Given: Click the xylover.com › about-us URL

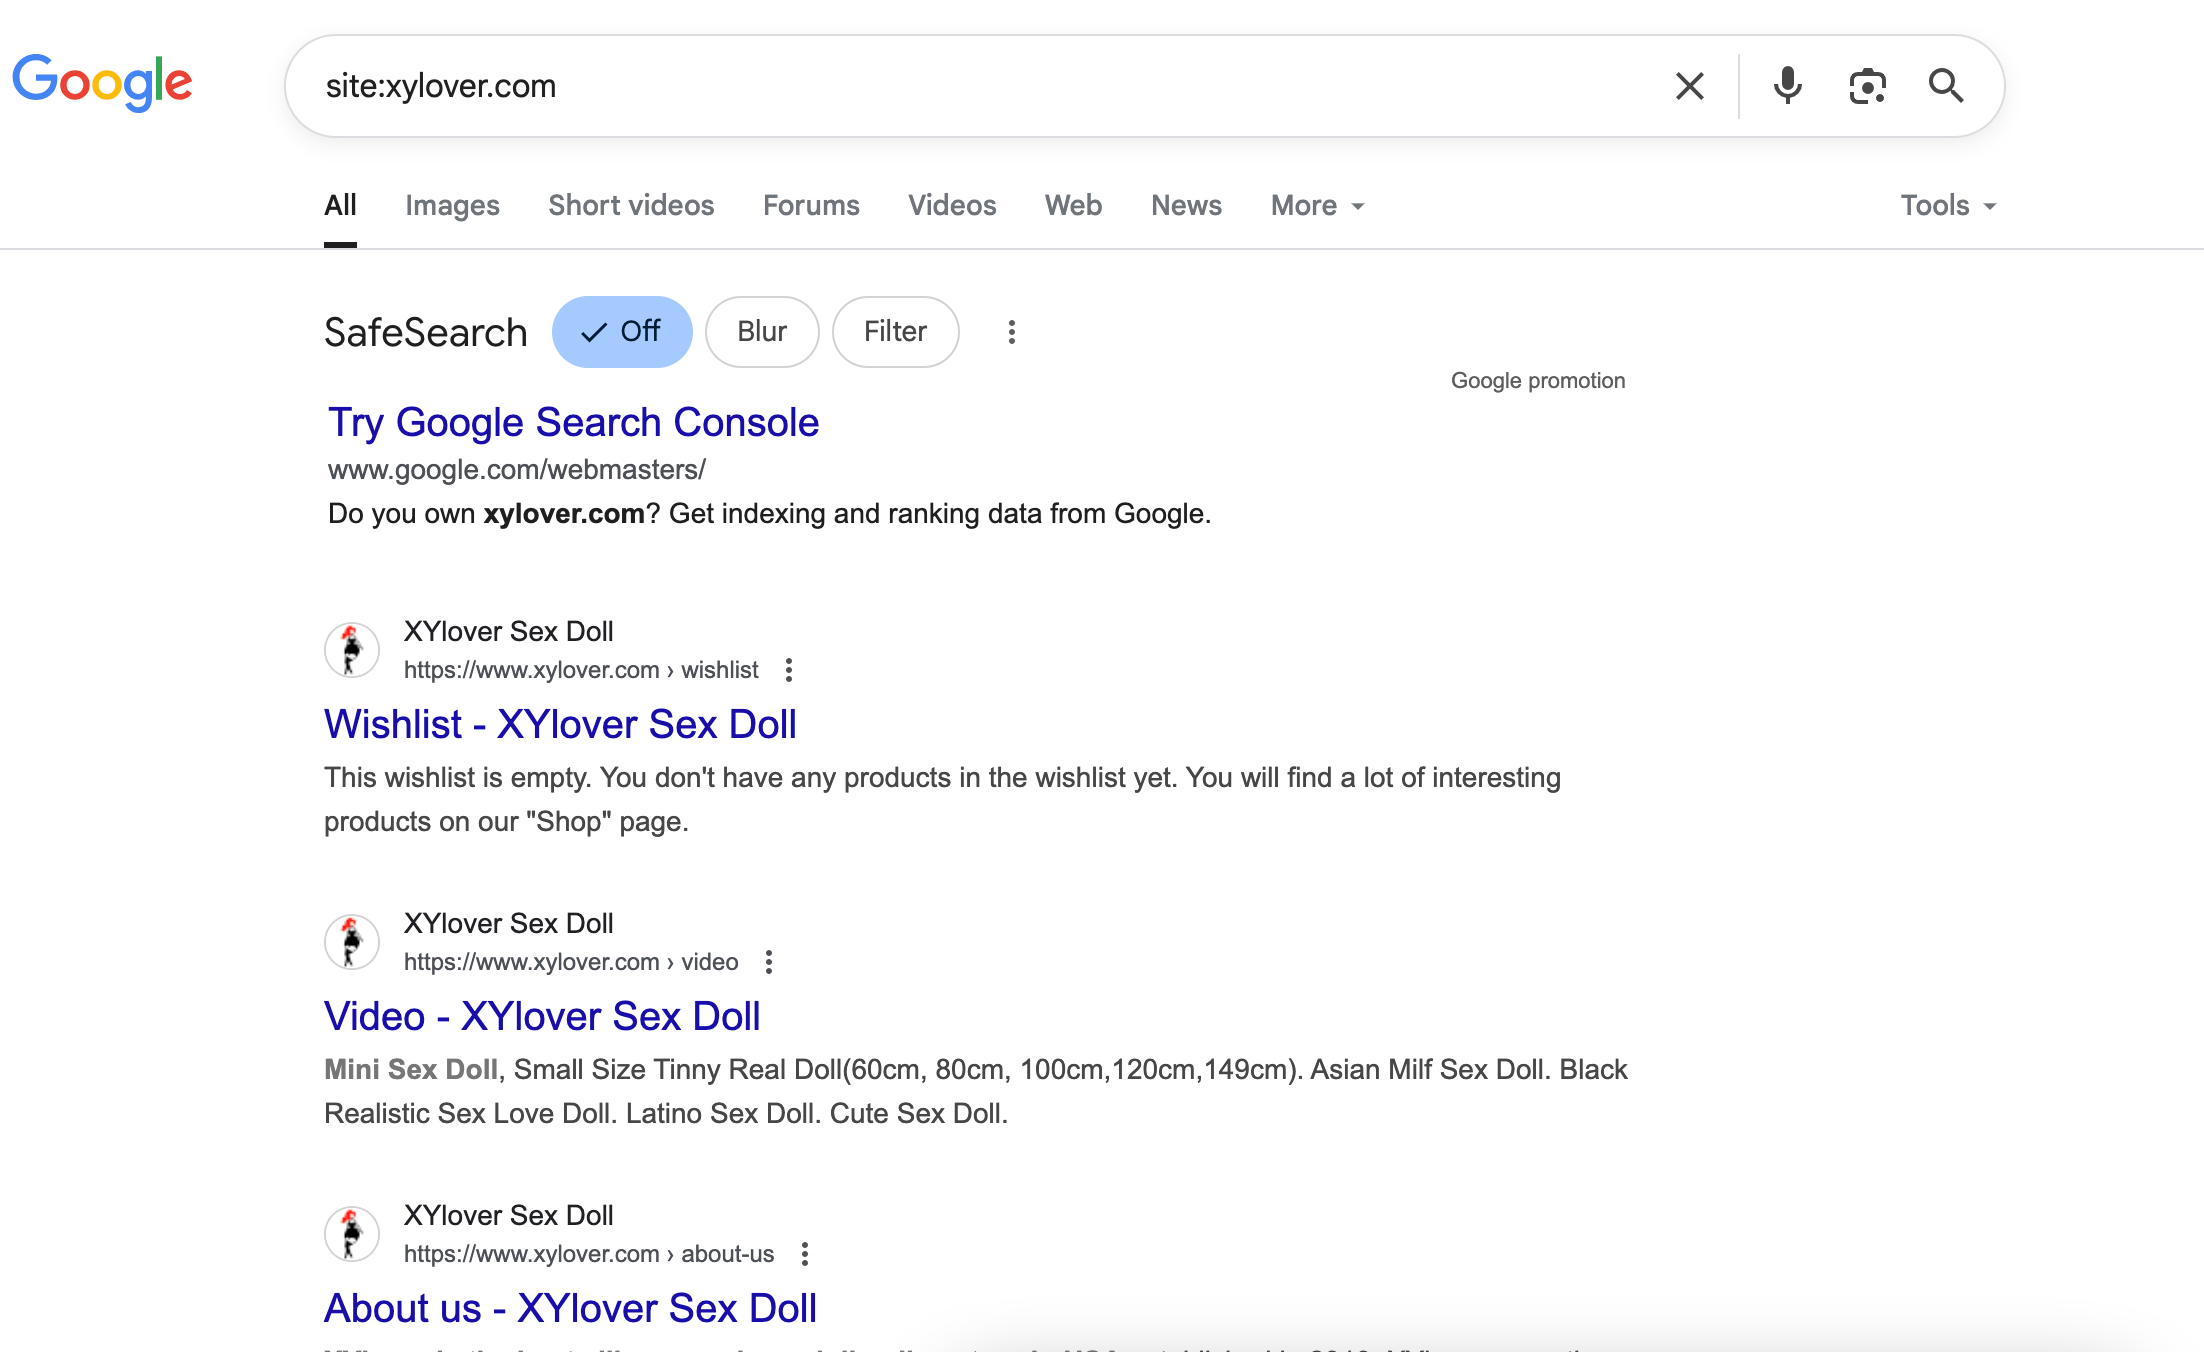Looking at the screenshot, I should coord(589,1254).
